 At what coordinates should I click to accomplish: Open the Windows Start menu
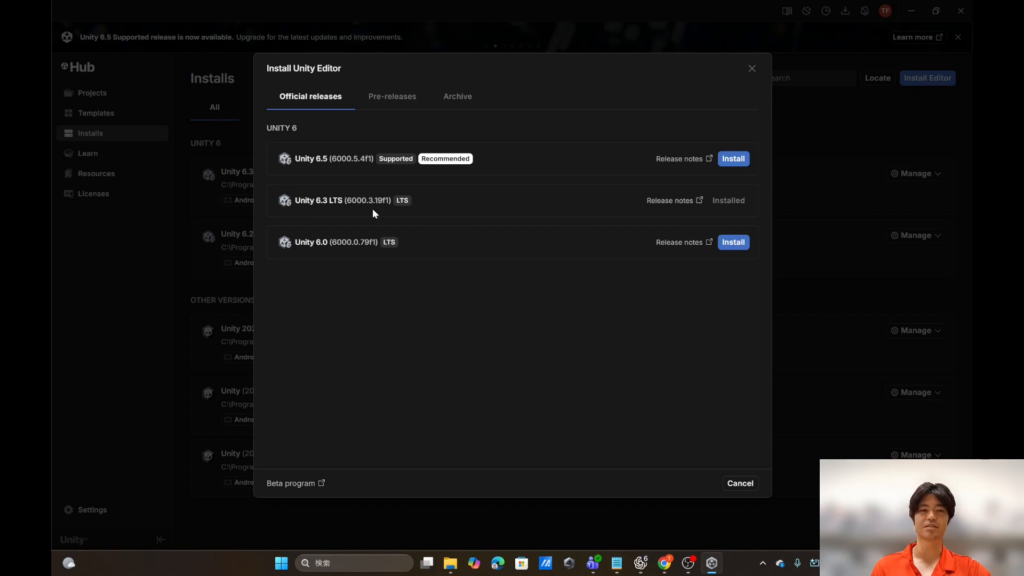pos(281,563)
